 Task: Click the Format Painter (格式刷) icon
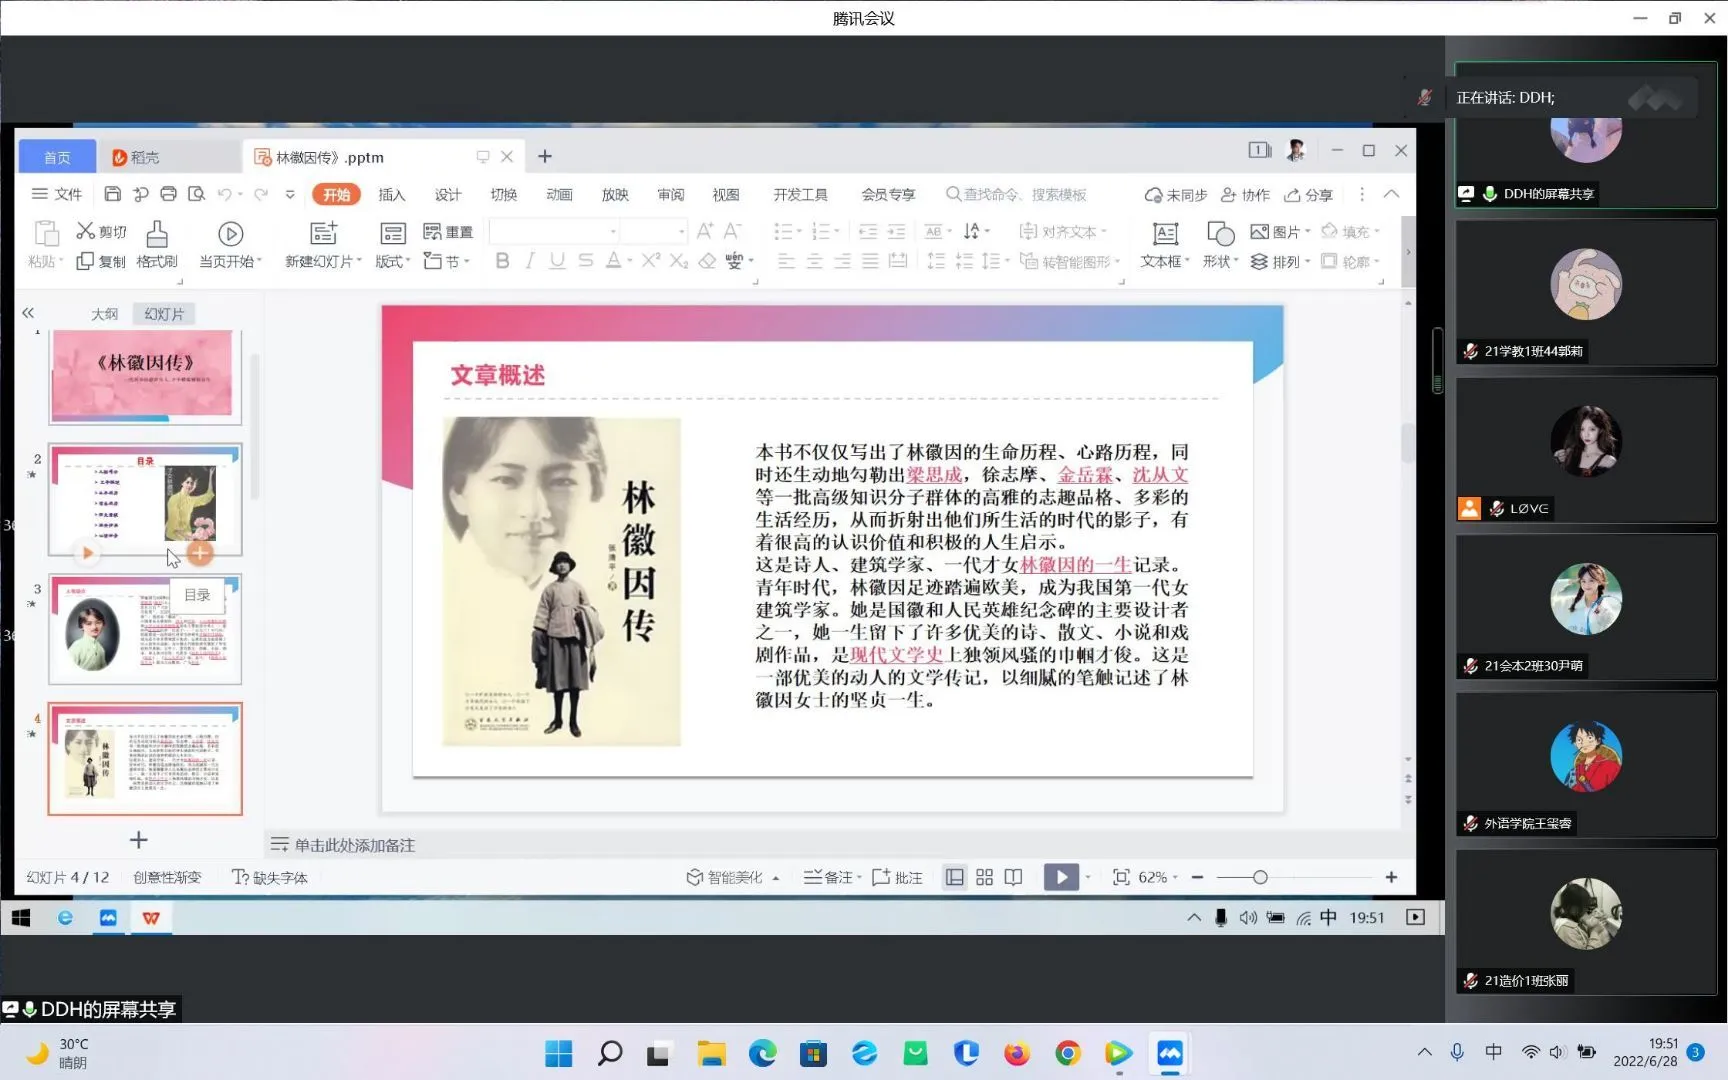click(156, 235)
